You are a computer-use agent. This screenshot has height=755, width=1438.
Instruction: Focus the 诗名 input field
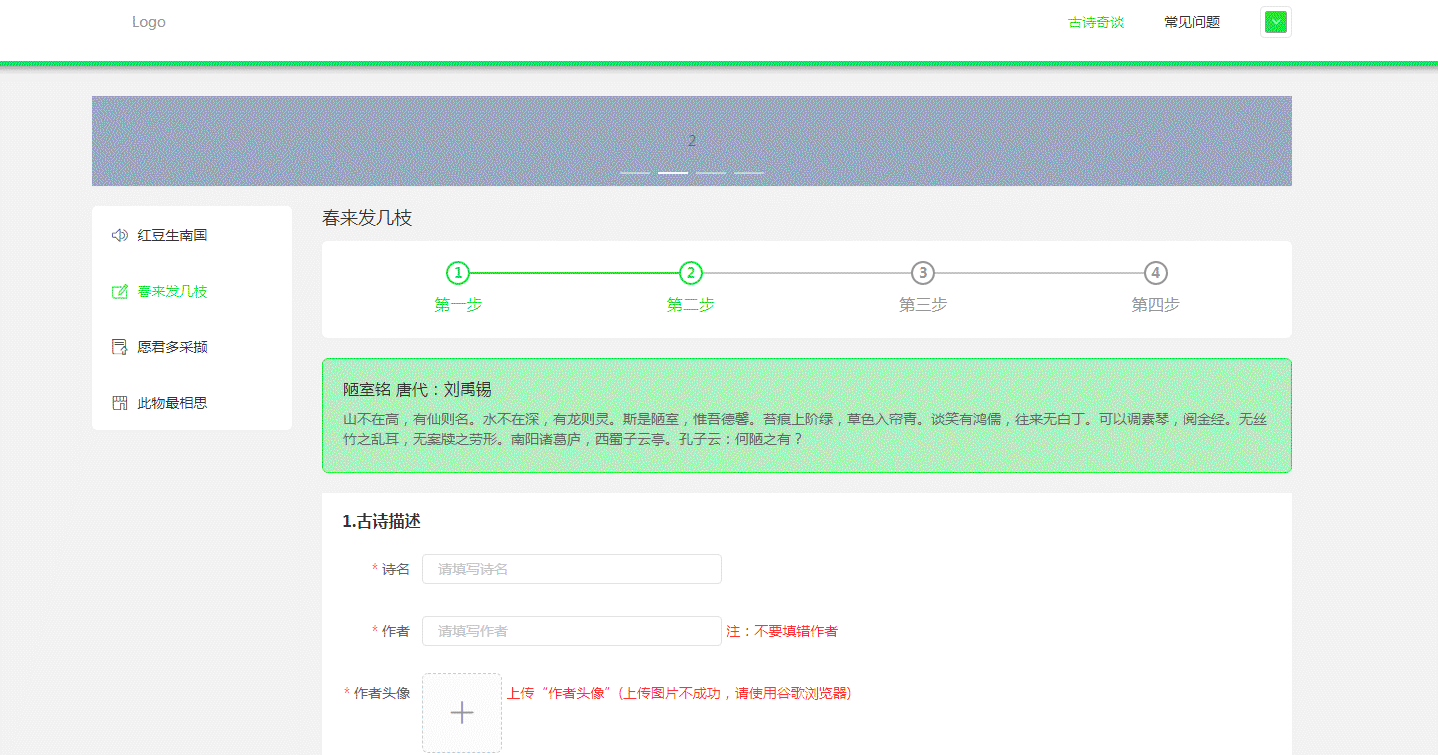click(x=572, y=569)
